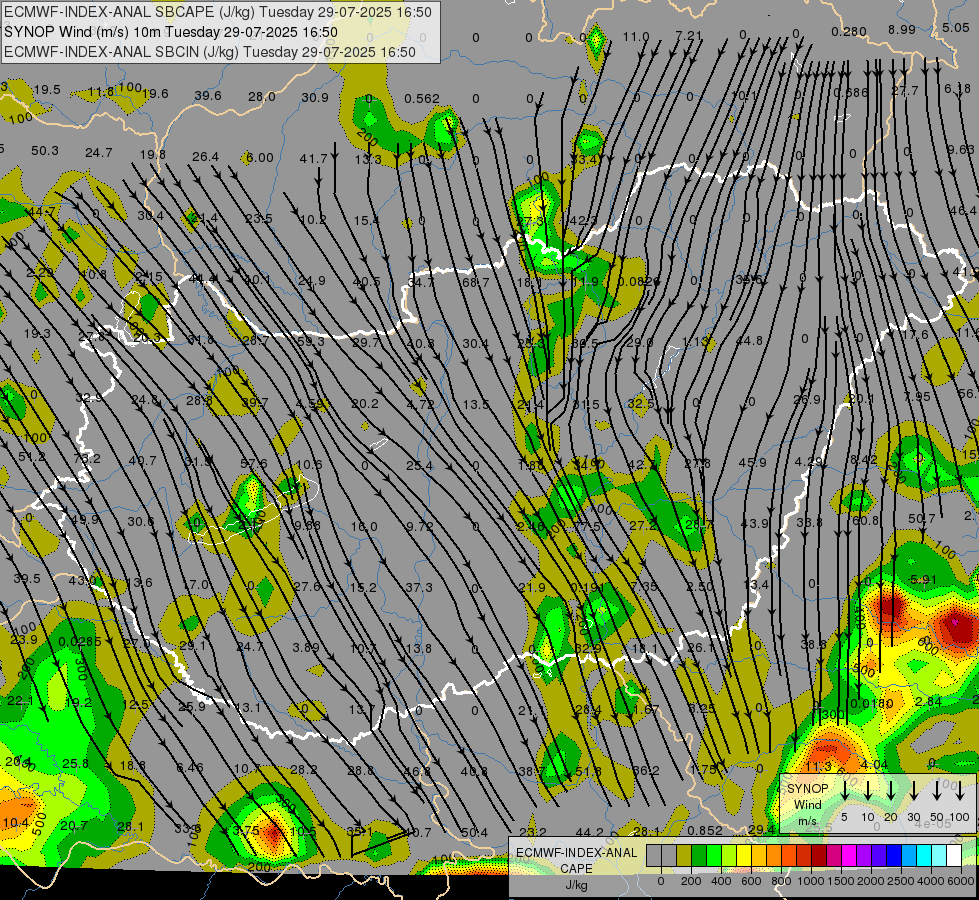Click the SBCAPE title line in the header

pyautogui.click(x=217, y=12)
